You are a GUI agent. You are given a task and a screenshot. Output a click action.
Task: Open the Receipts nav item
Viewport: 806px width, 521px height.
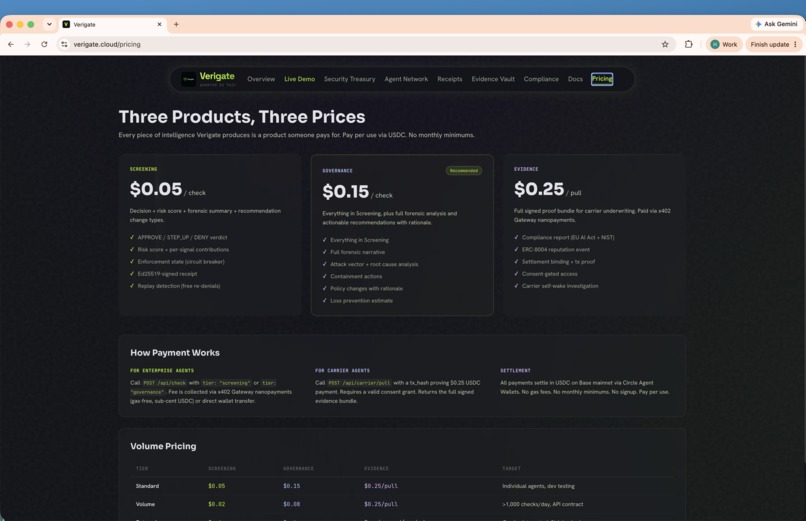(450, 79)
